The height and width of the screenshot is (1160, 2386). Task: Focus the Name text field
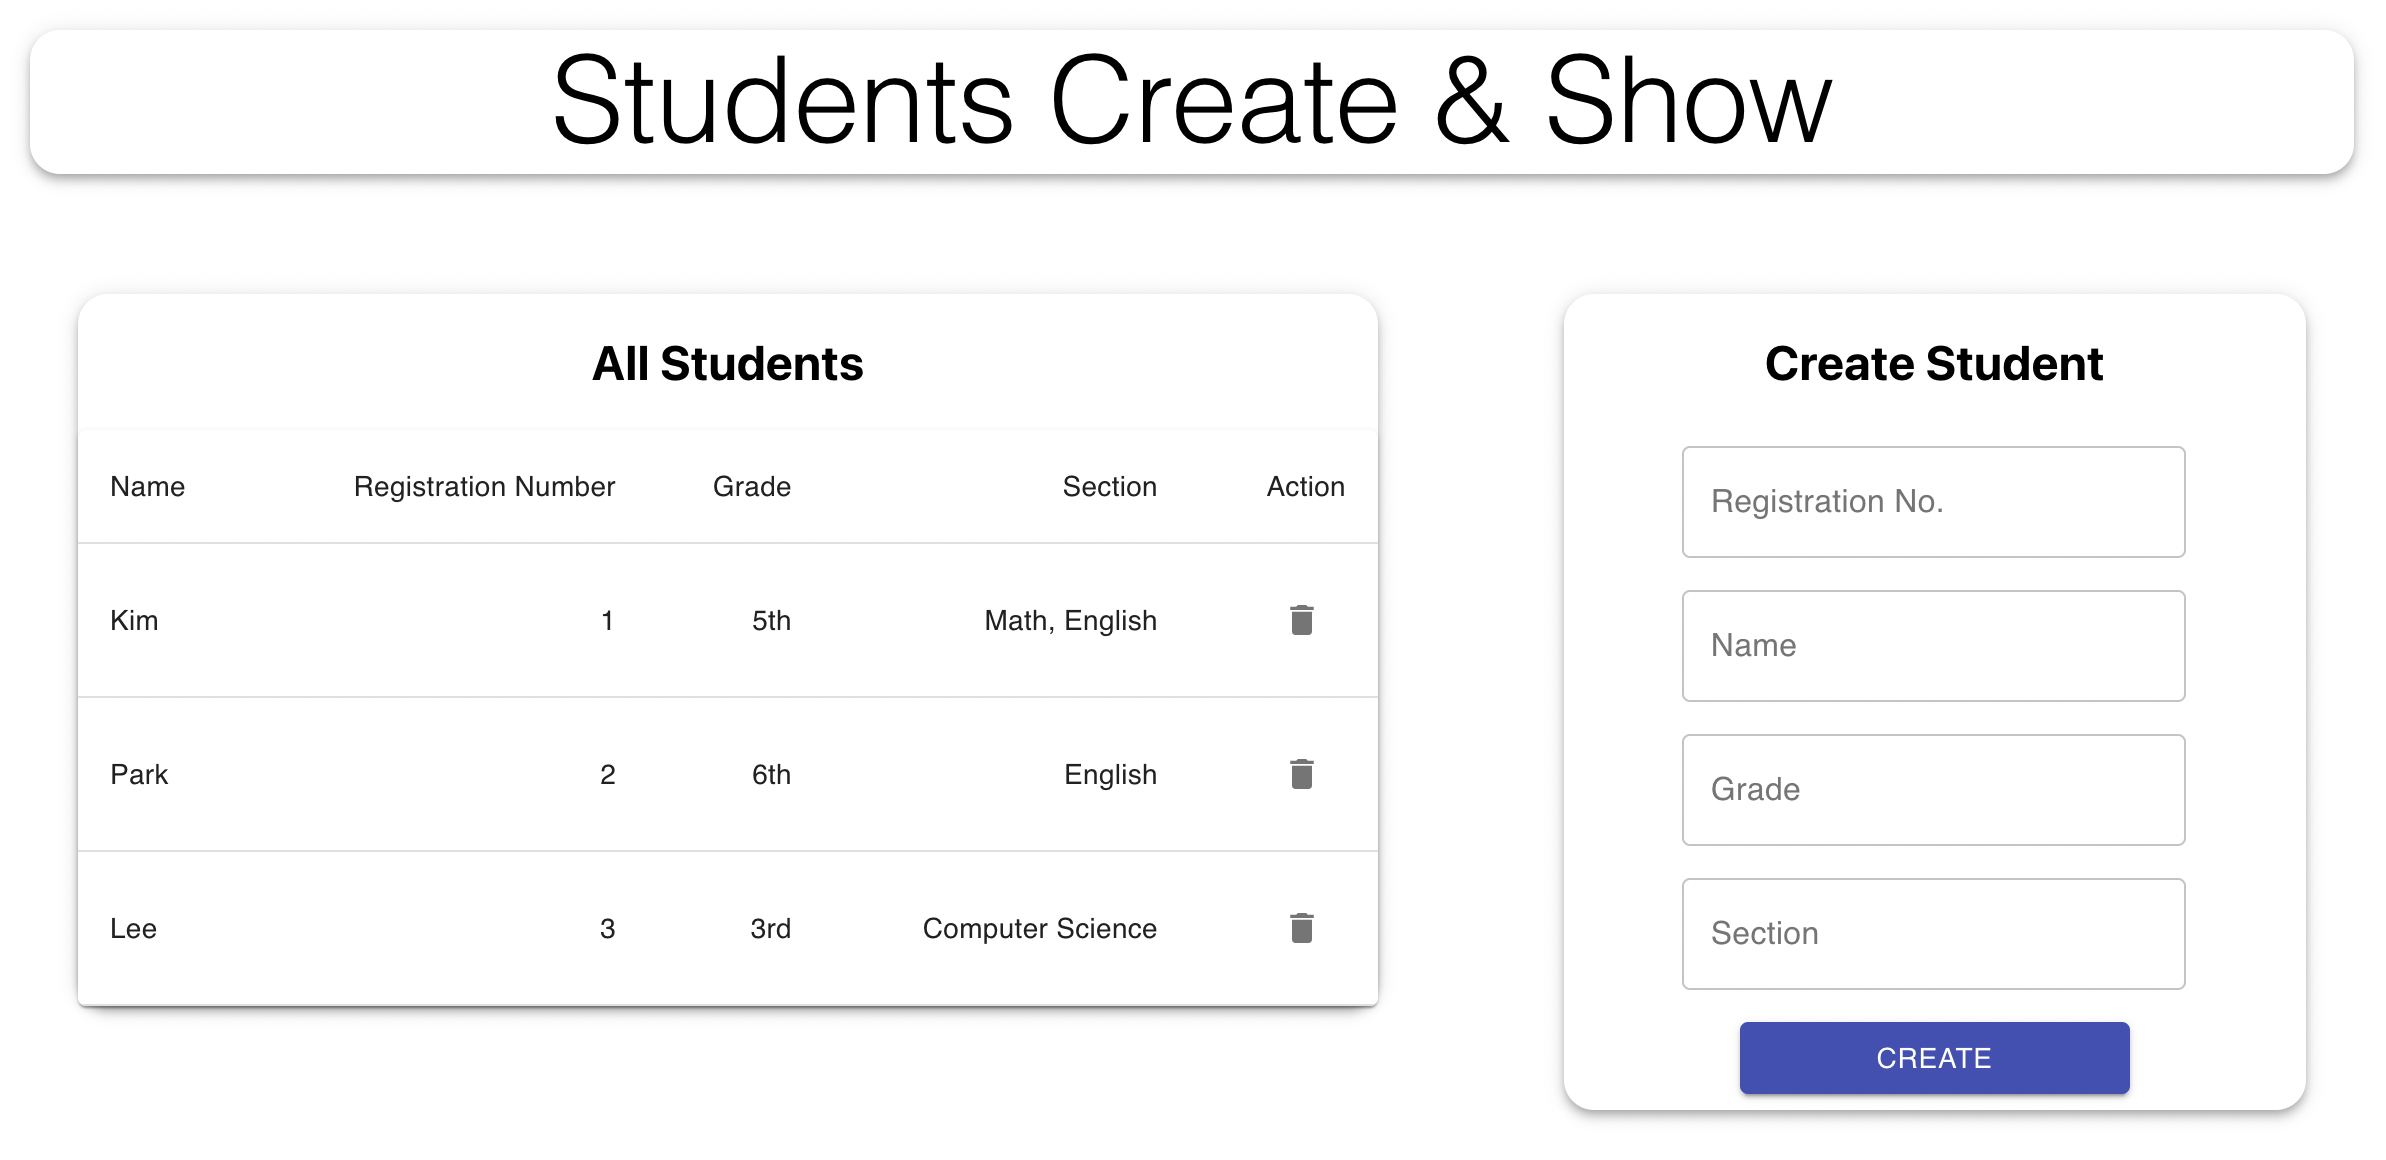1932,646
